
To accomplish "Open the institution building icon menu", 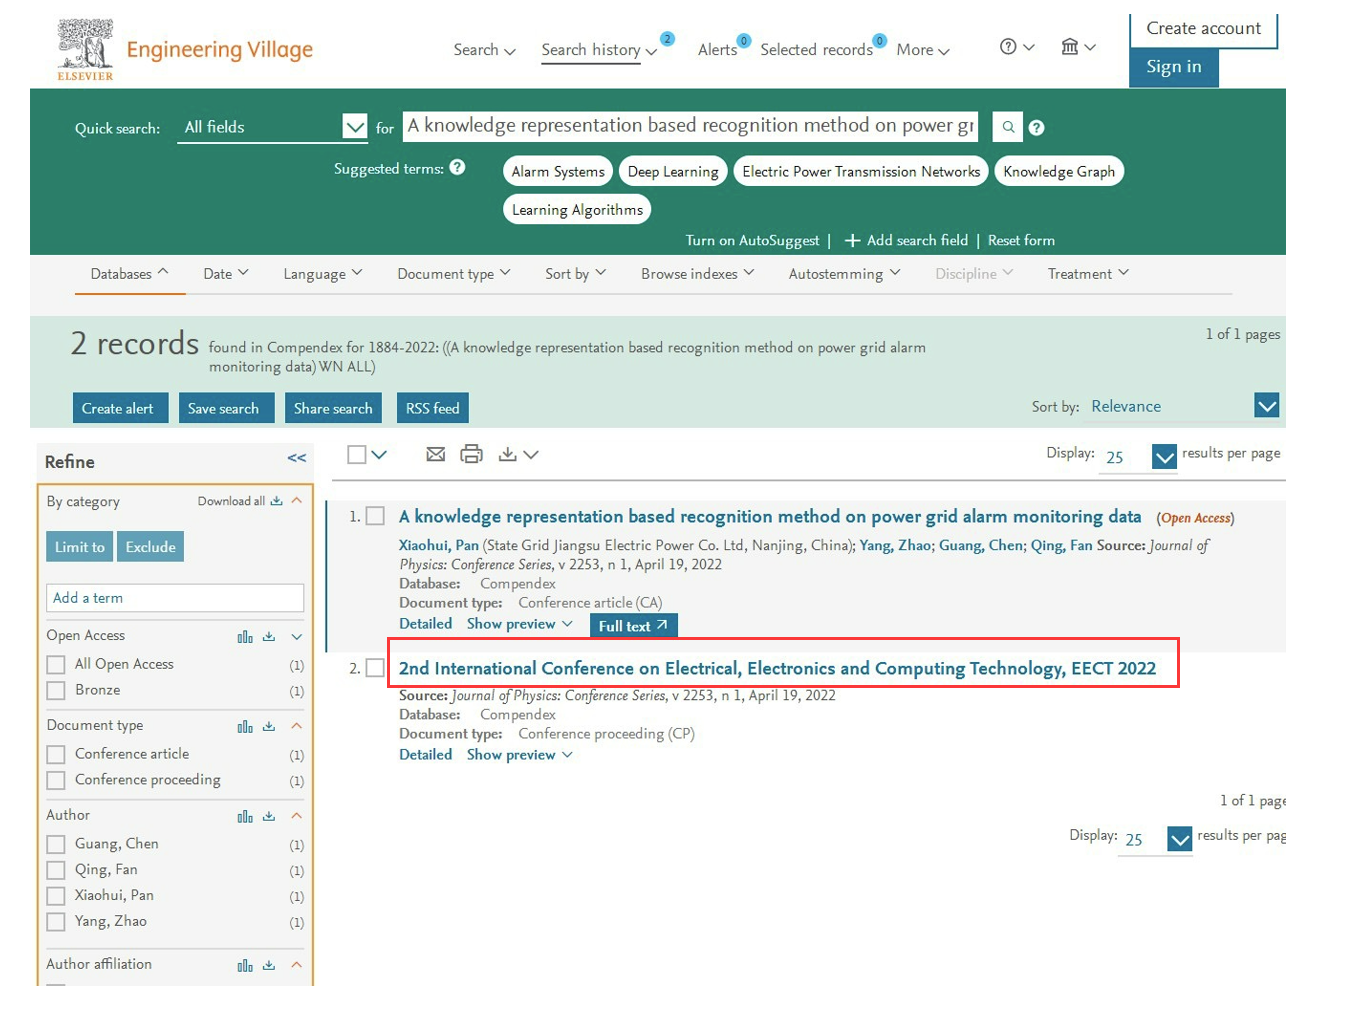I will point(1078,47).
